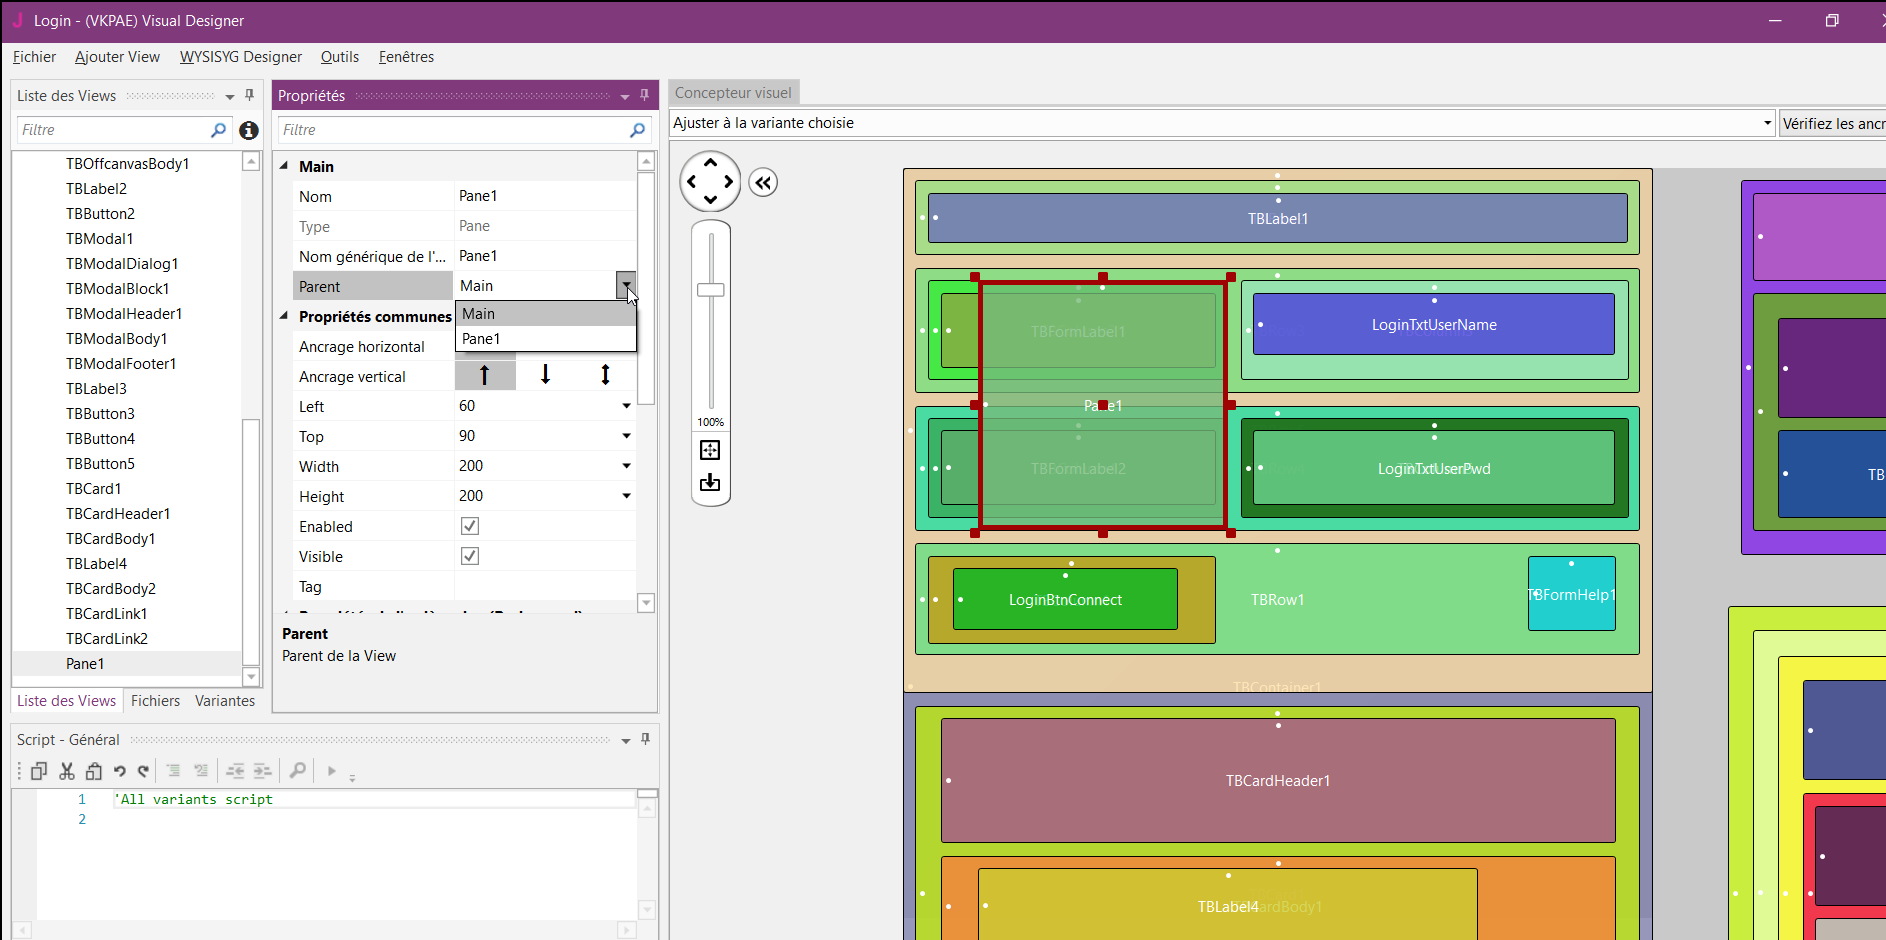Select TBCardHeader1 block in designer

(1278, 781)
